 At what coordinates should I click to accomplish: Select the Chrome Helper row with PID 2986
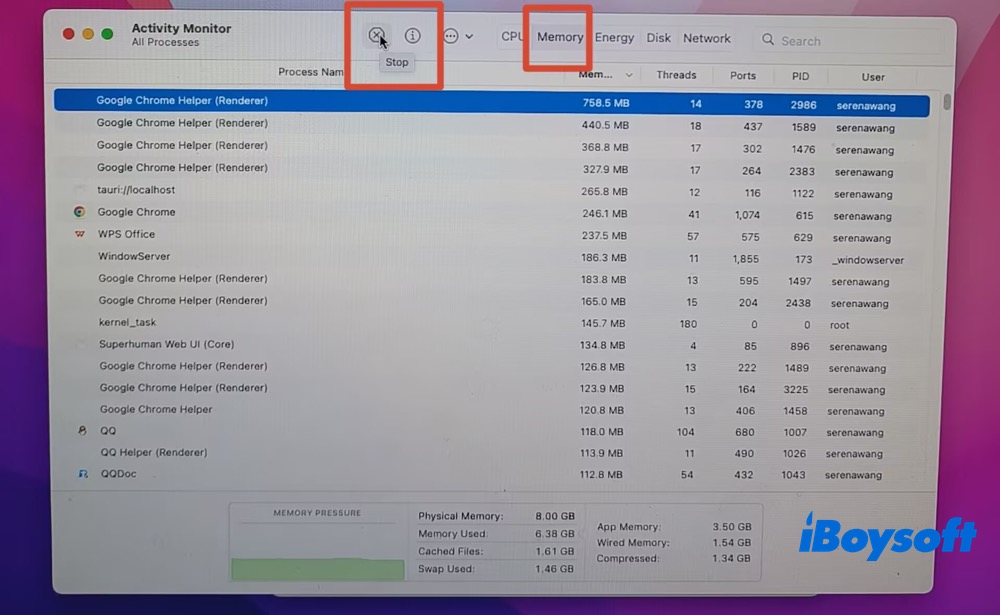click(x=491, y=103)
